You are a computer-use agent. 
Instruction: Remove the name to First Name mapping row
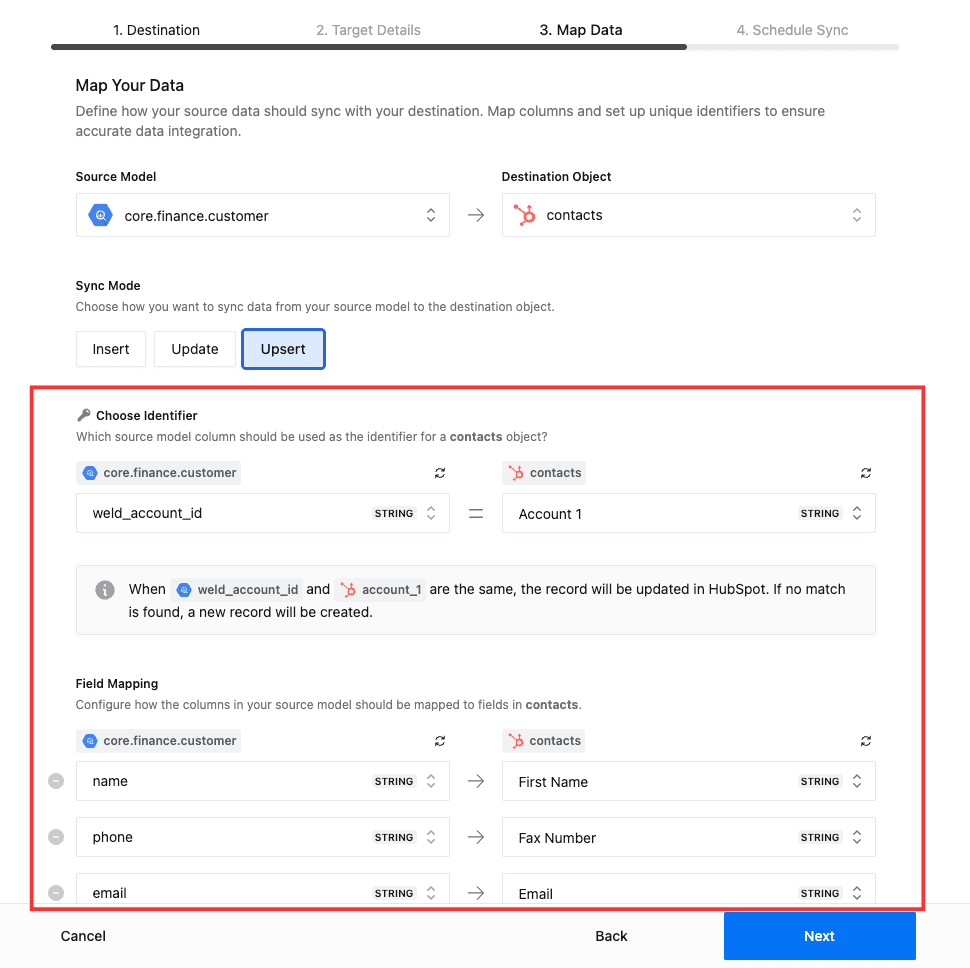(56, 781)
